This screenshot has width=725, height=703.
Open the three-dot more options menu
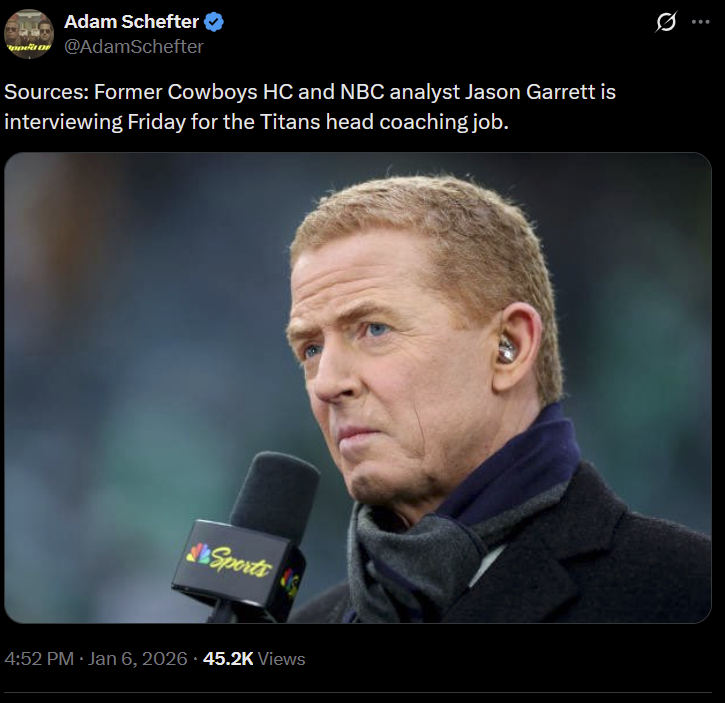700,22
